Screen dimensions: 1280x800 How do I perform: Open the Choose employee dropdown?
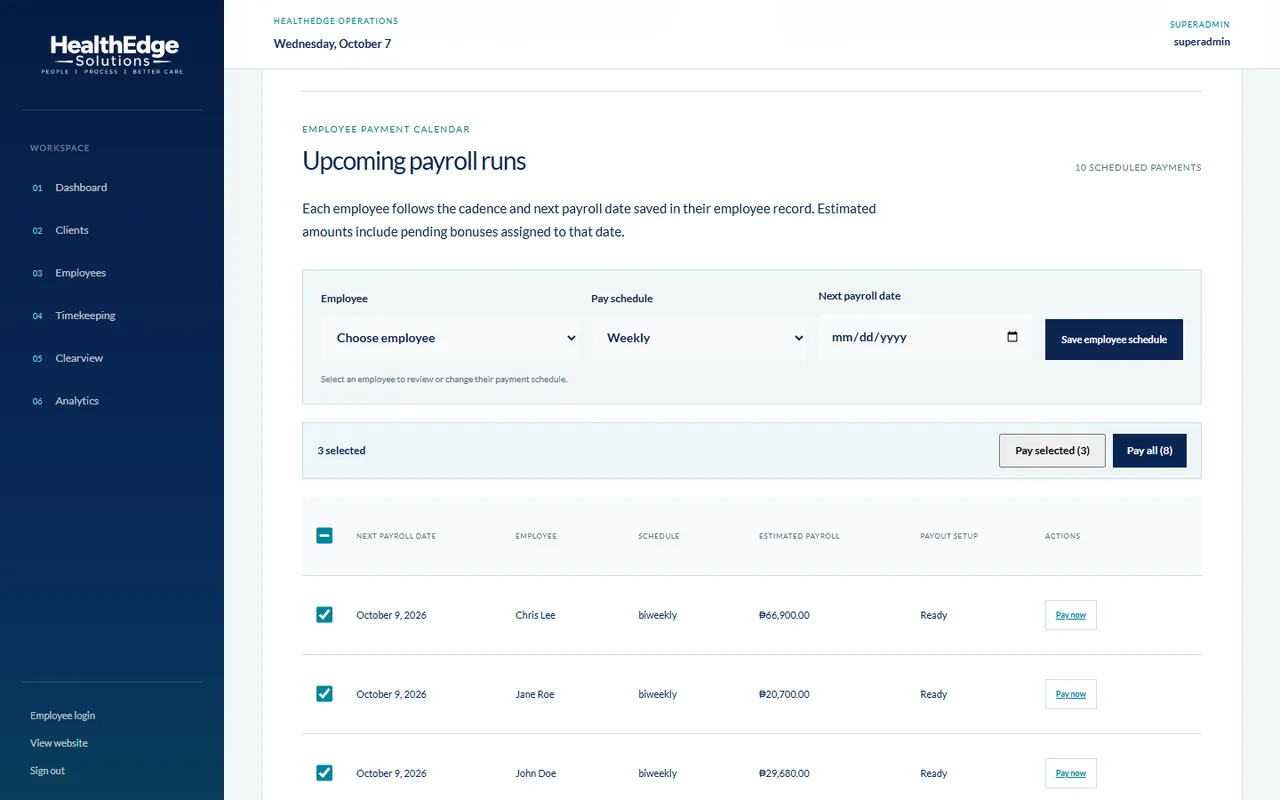[449, 338]
